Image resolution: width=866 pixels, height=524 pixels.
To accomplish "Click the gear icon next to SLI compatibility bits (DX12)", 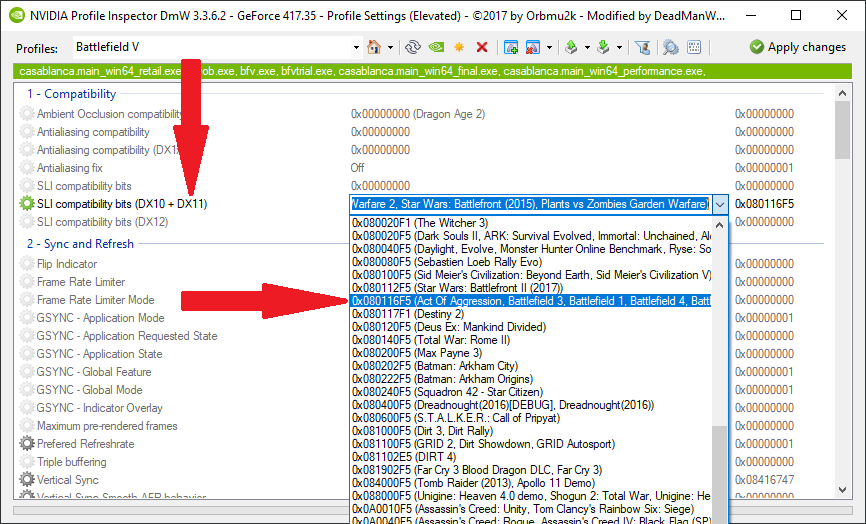I will click(x=27, y=222).
